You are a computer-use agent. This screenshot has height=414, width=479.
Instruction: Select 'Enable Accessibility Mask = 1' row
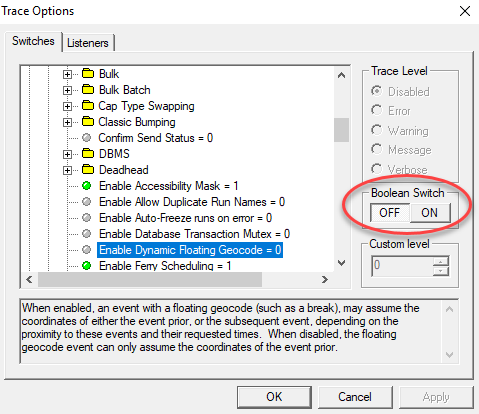click(x=169, y=186)
